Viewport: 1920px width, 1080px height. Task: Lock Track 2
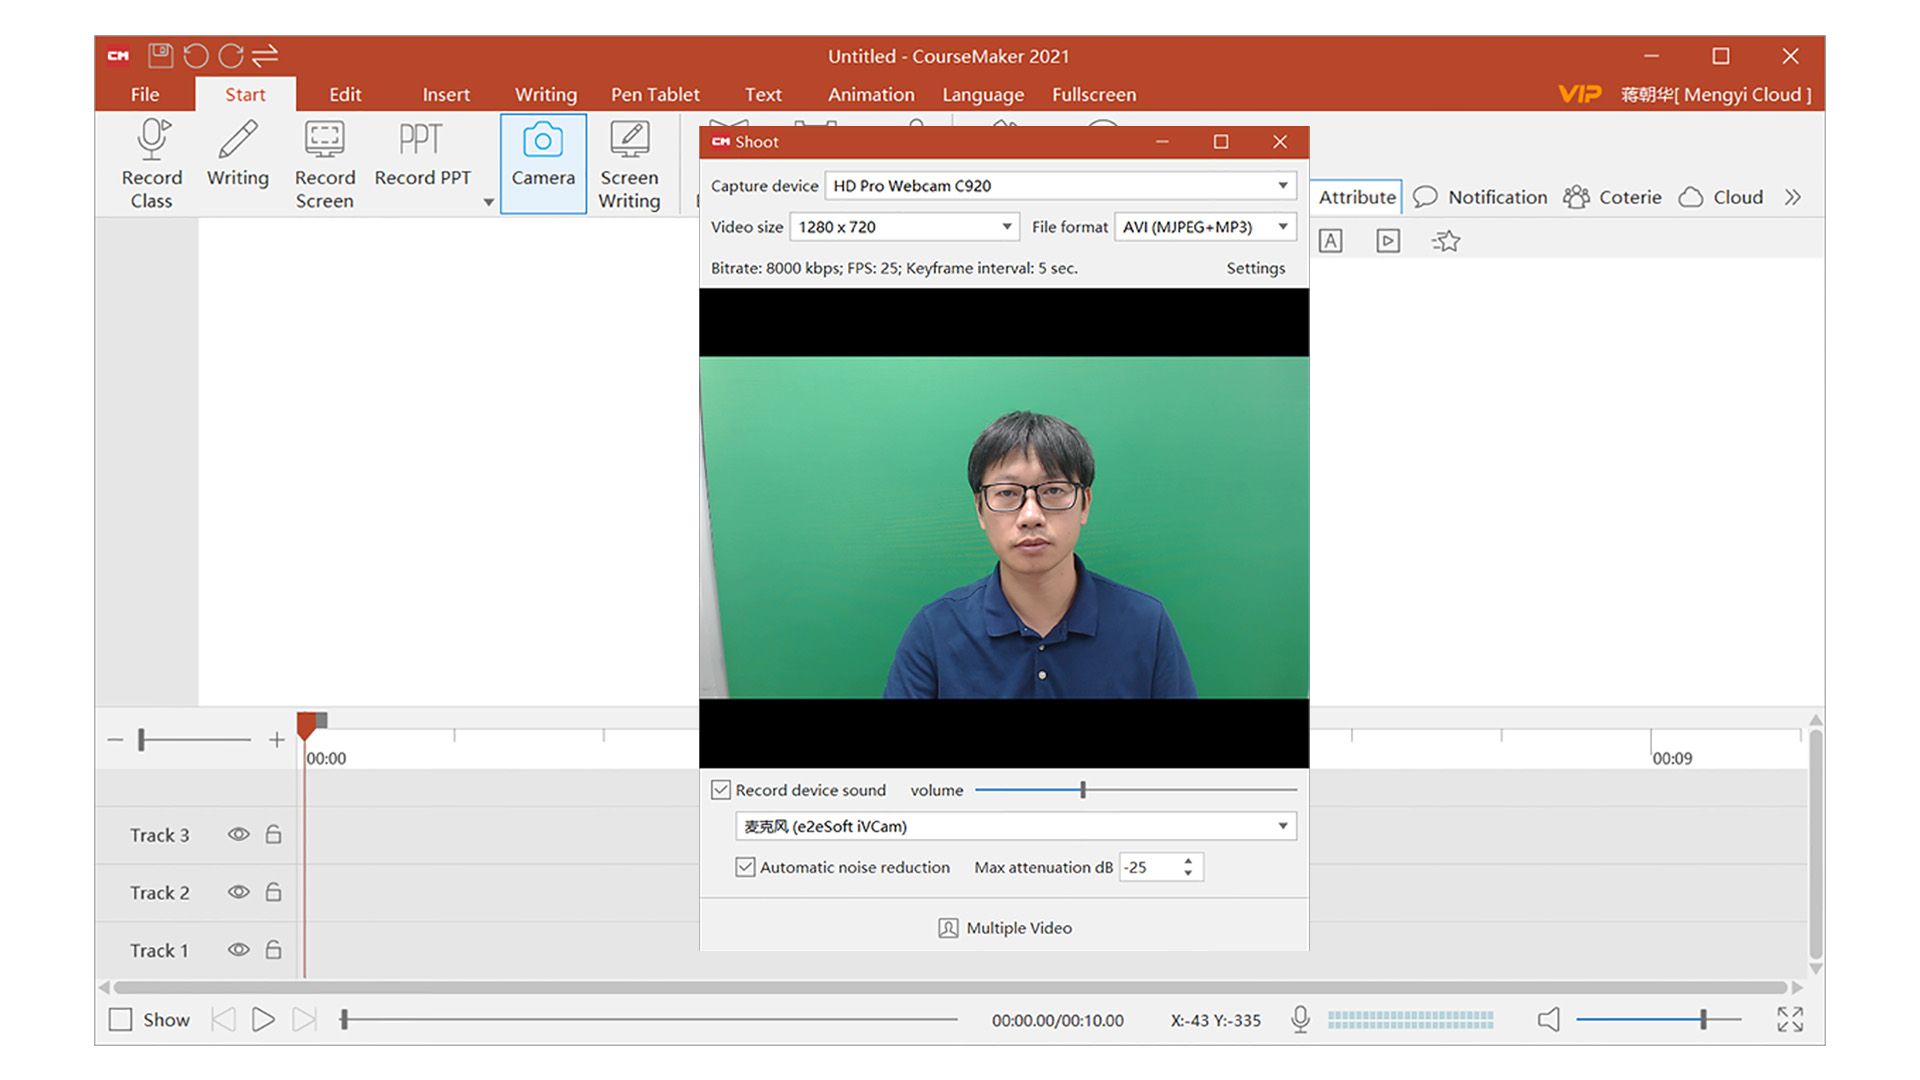pyautogui.click(x=273, y=892)
